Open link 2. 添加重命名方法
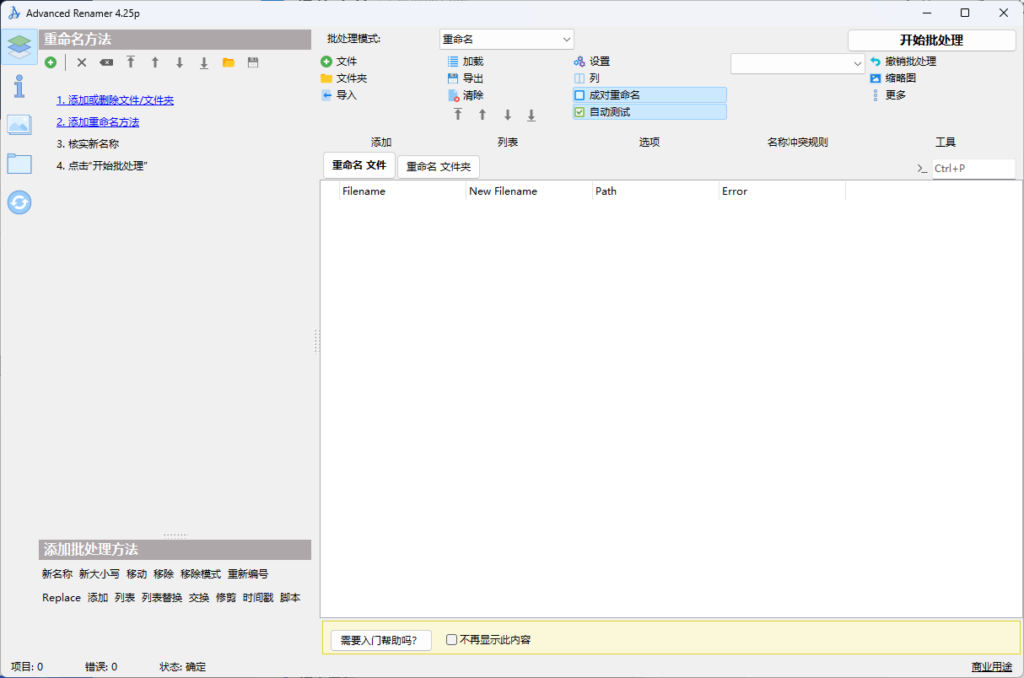This screenshot has height=678, width=1024. (x=98, y=122)
